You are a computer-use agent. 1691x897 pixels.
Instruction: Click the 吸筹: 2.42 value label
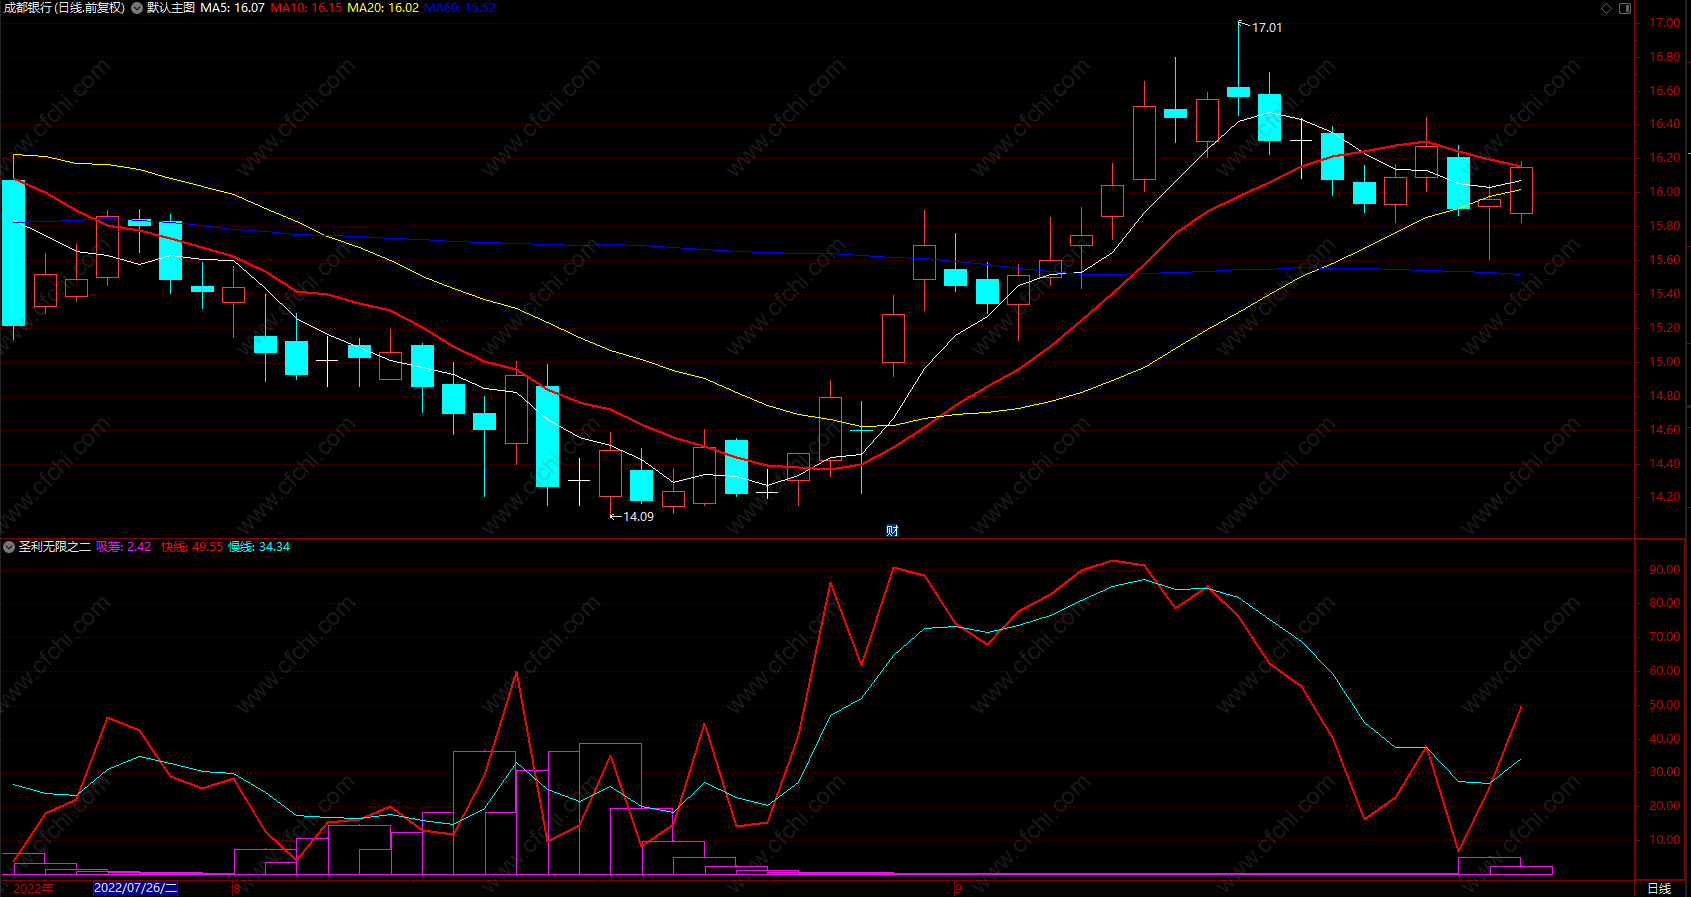pos(123,547)
